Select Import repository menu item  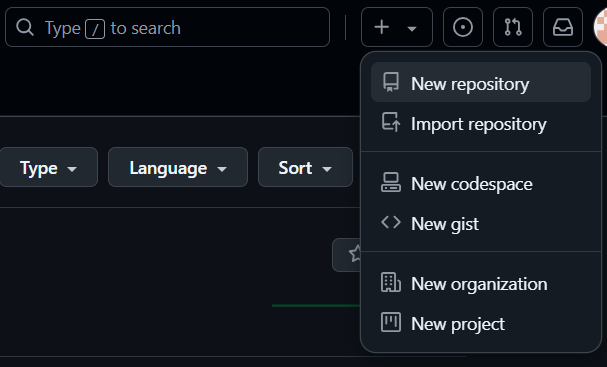(x=481, y=123)
